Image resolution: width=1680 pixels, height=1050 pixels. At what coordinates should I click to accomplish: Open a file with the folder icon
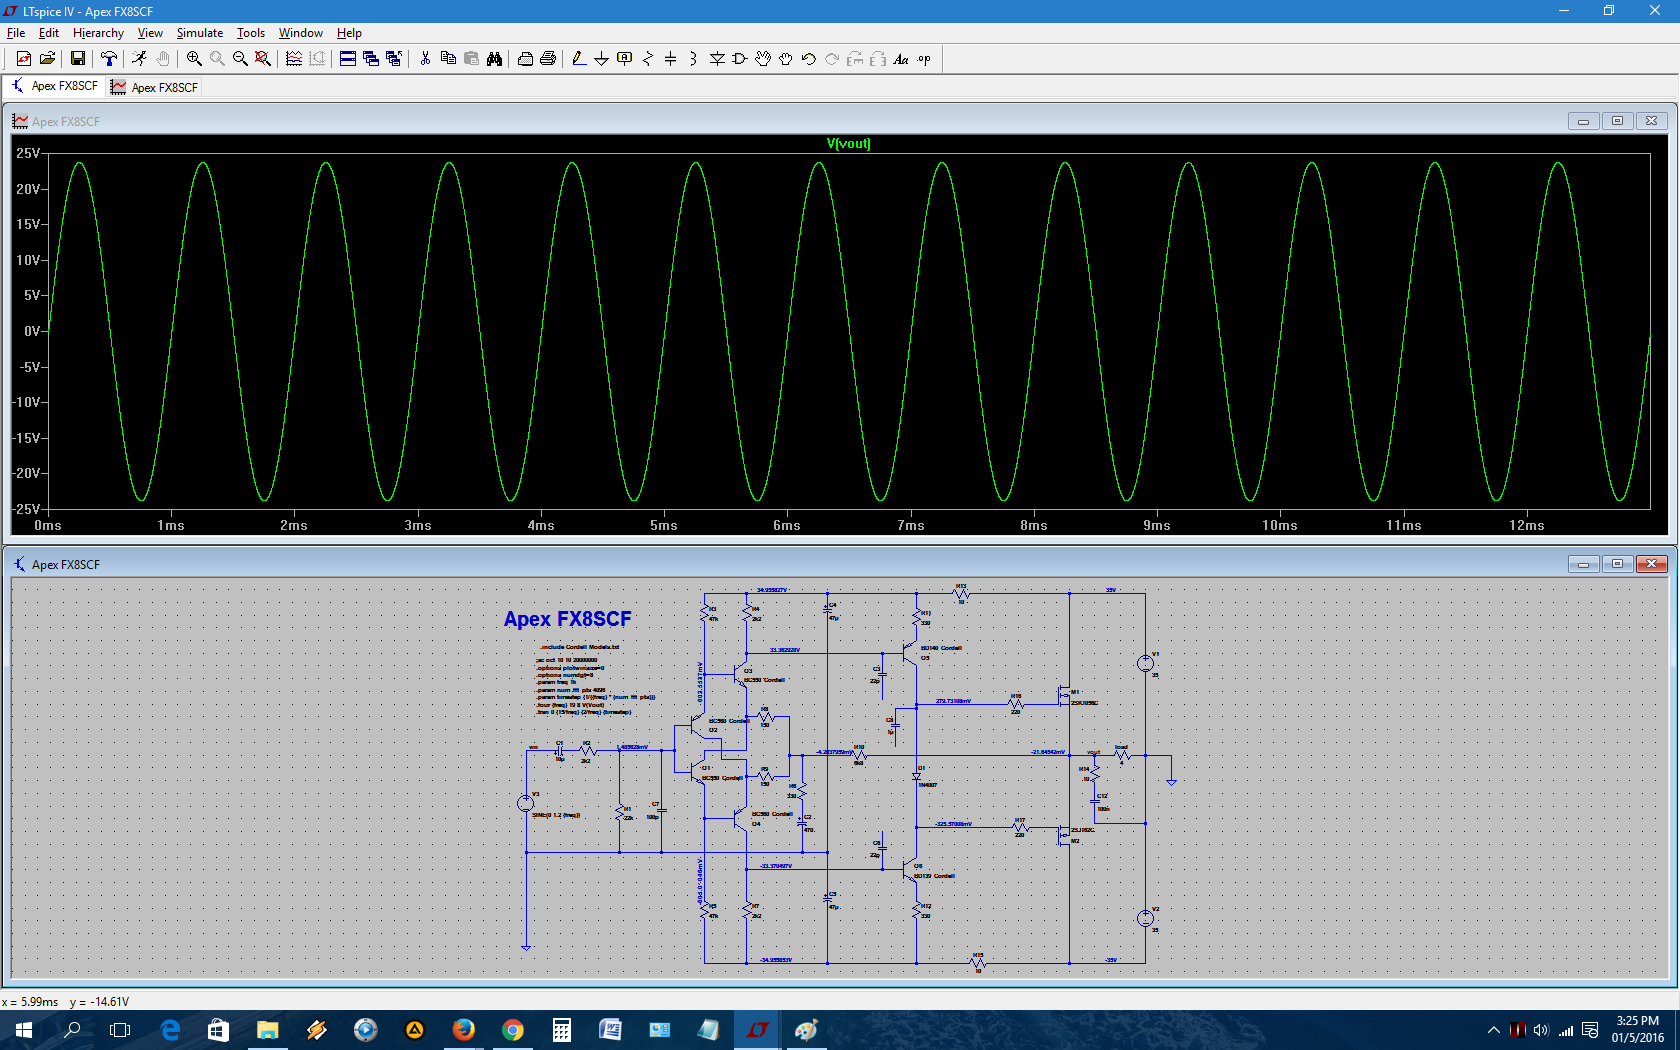(x=47, y=59)
